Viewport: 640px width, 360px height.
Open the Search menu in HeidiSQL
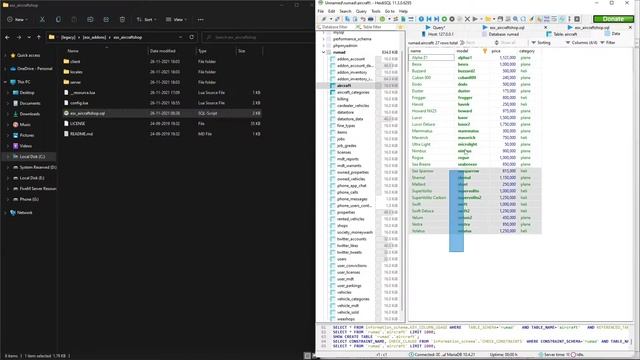(x=345, y=11)
